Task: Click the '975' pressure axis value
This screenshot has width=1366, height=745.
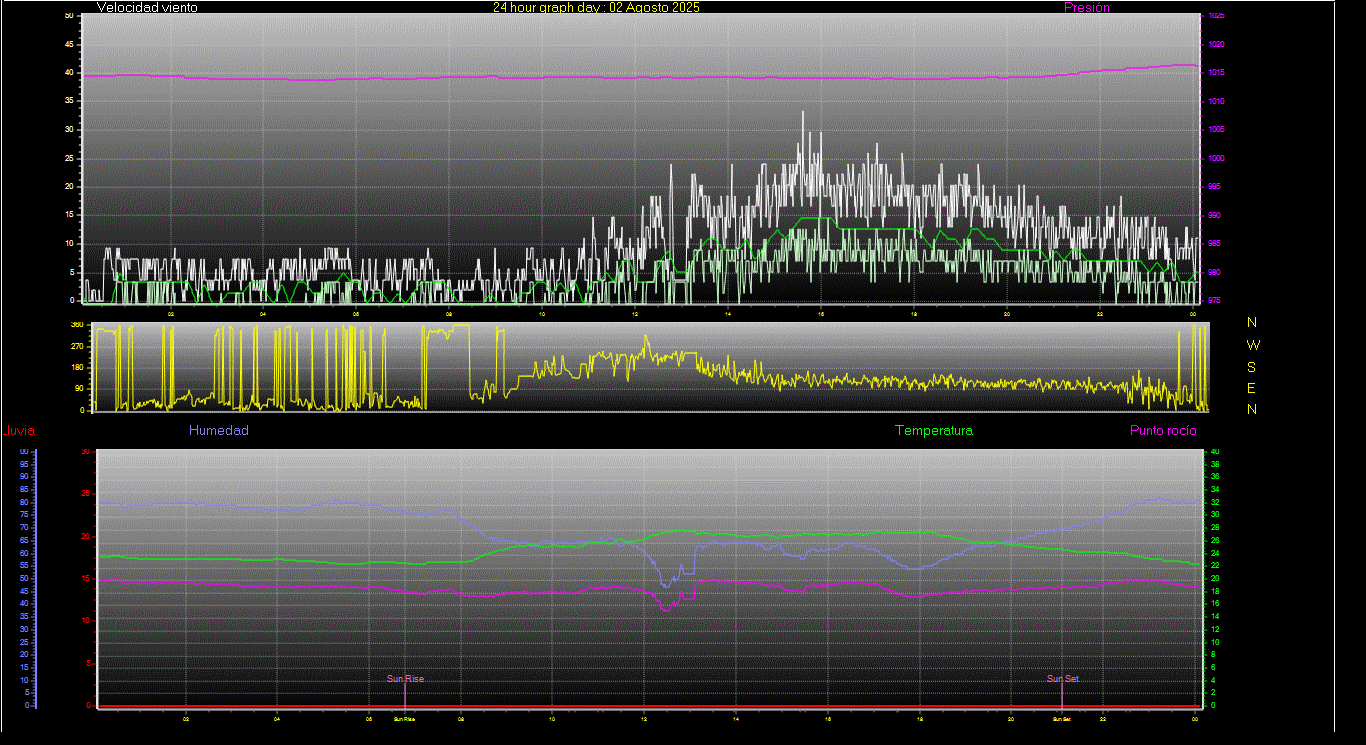Action: pos(1215,300)
